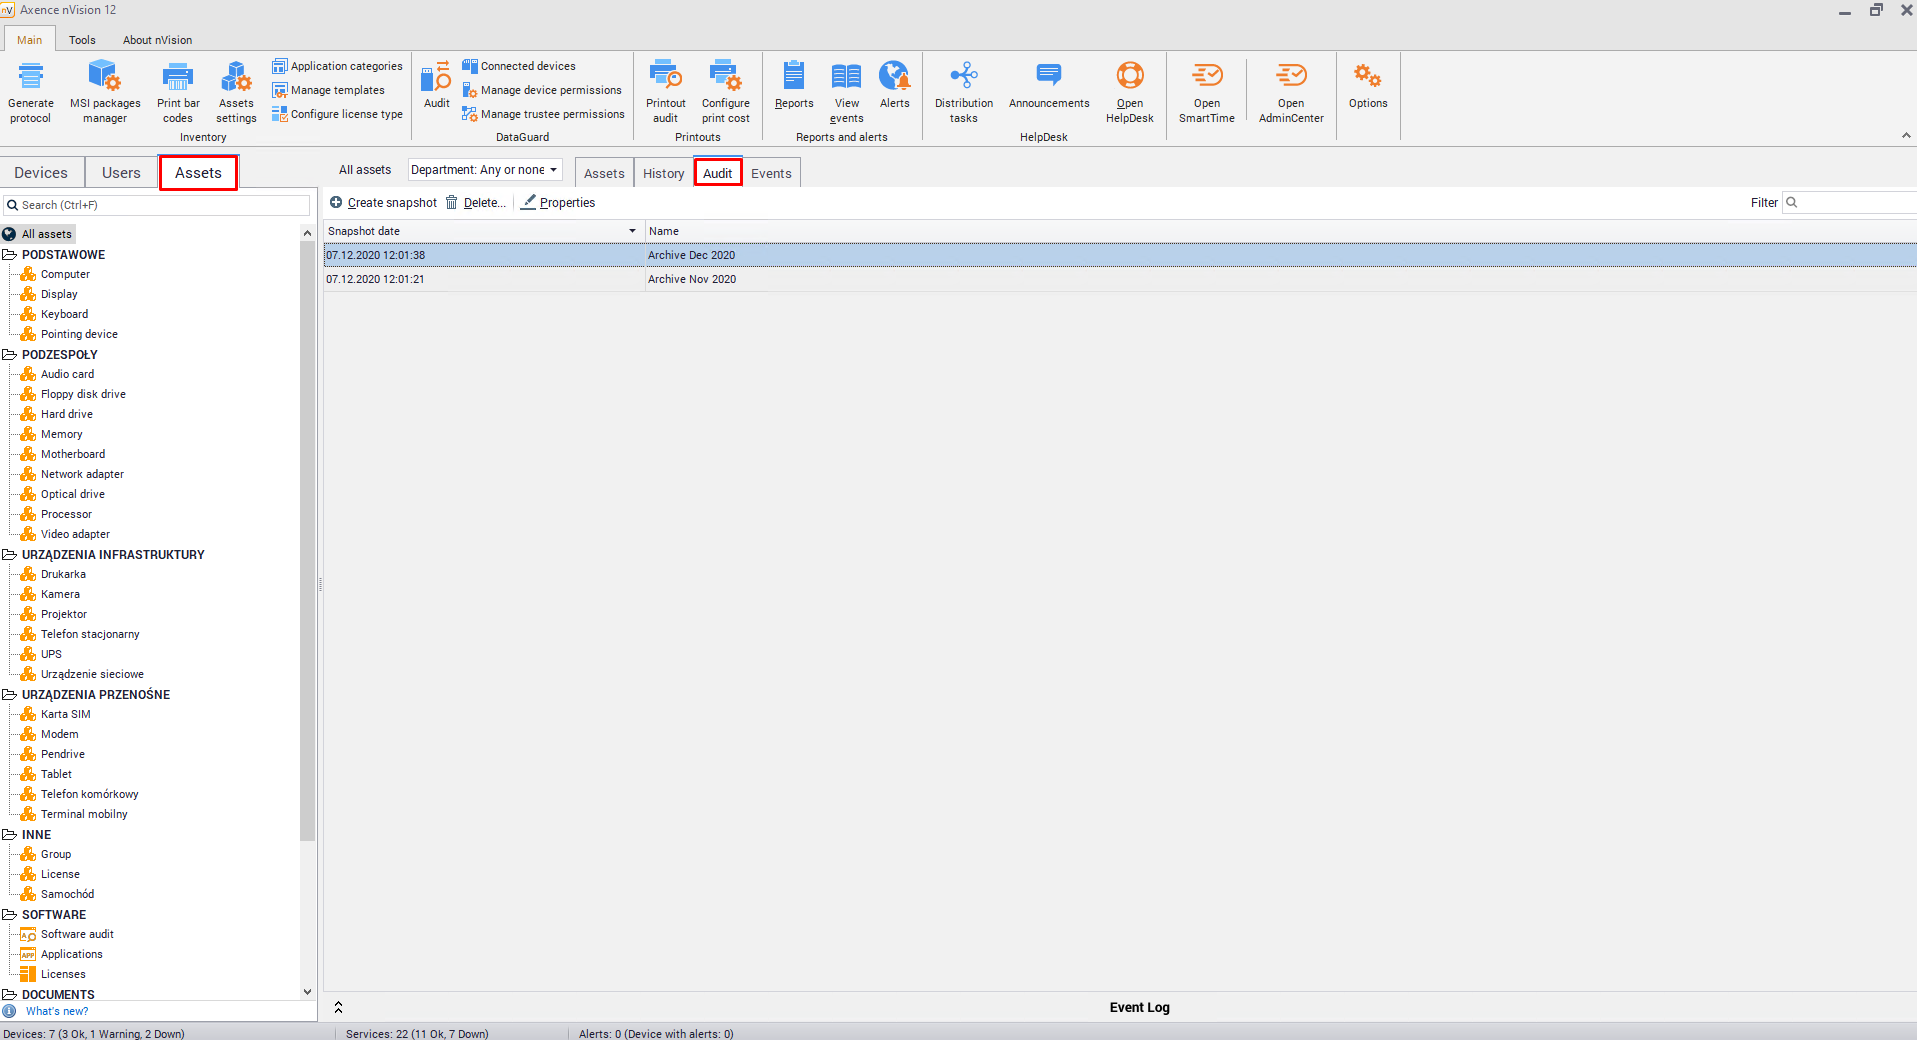Click the Create snapshot button
This screenshot has width=1917, height=1040.
coord(384,203)
